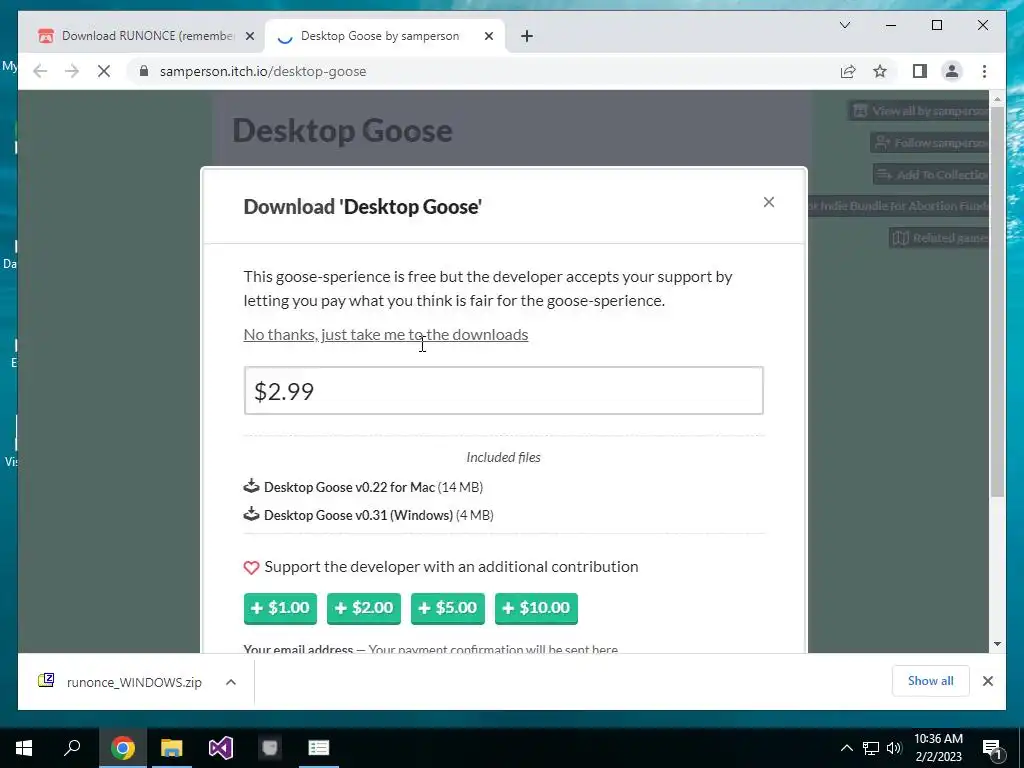Show hidden system tray icons
Screen dimensions: 1024x768
pos(846,748)
